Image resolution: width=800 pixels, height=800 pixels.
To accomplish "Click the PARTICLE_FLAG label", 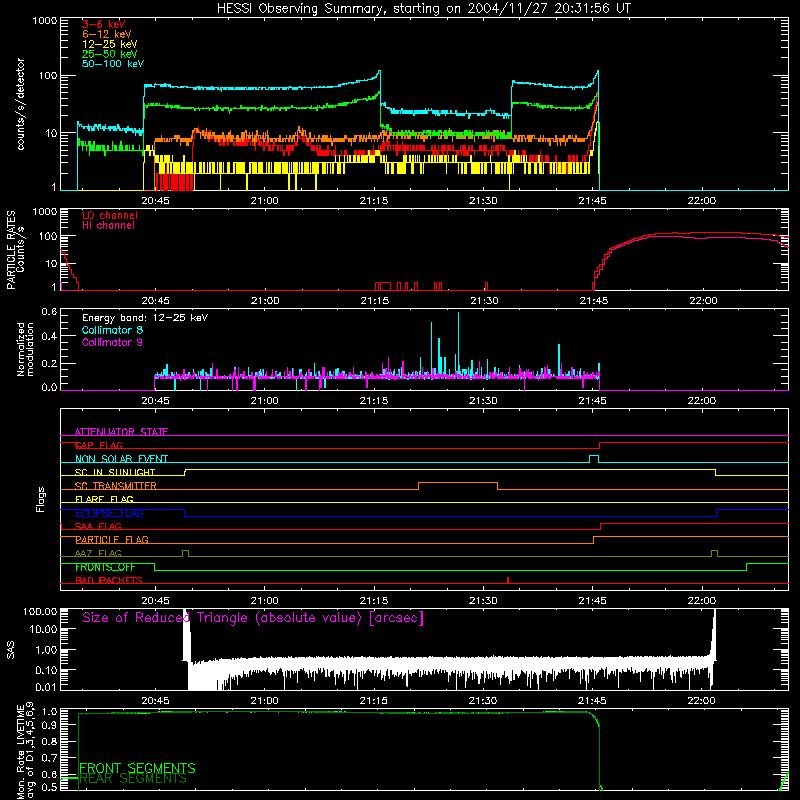I will [112, 540].
